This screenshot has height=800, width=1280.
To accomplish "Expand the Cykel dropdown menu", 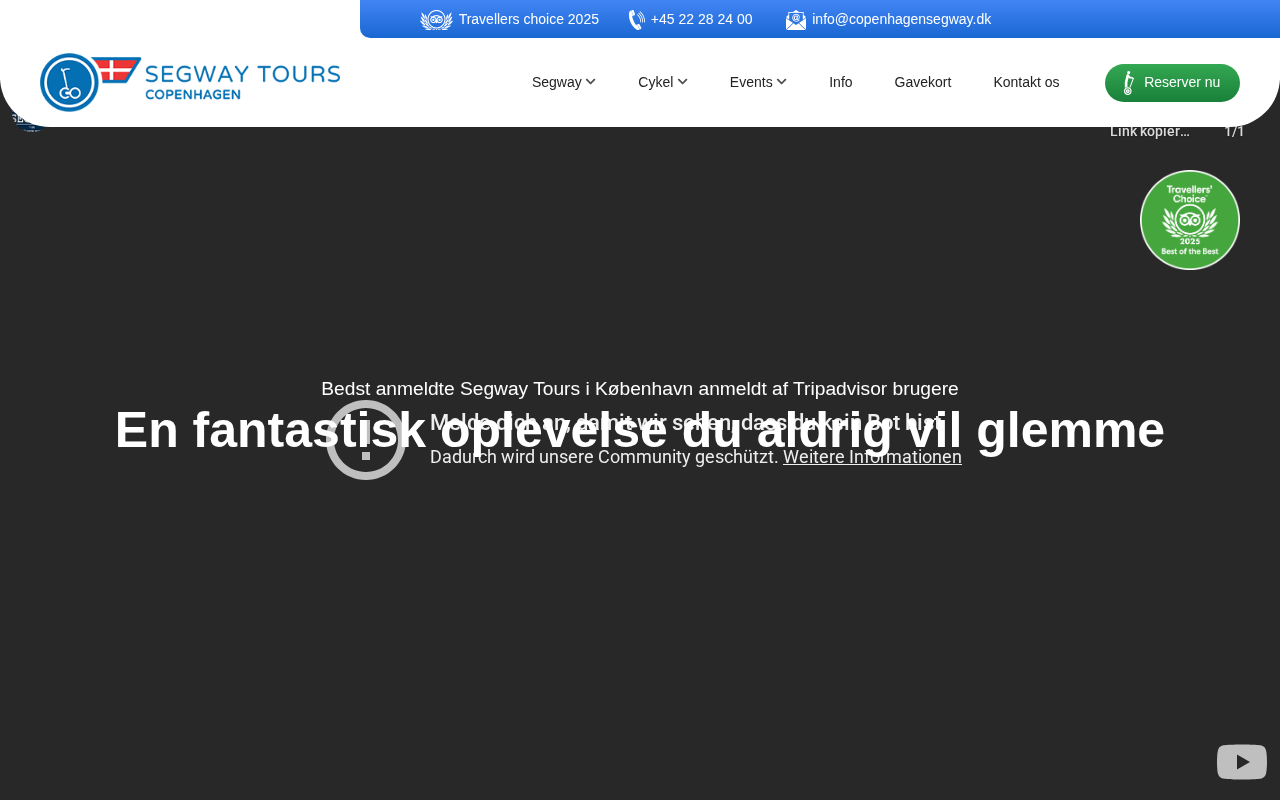I will [x=662, y=82].
